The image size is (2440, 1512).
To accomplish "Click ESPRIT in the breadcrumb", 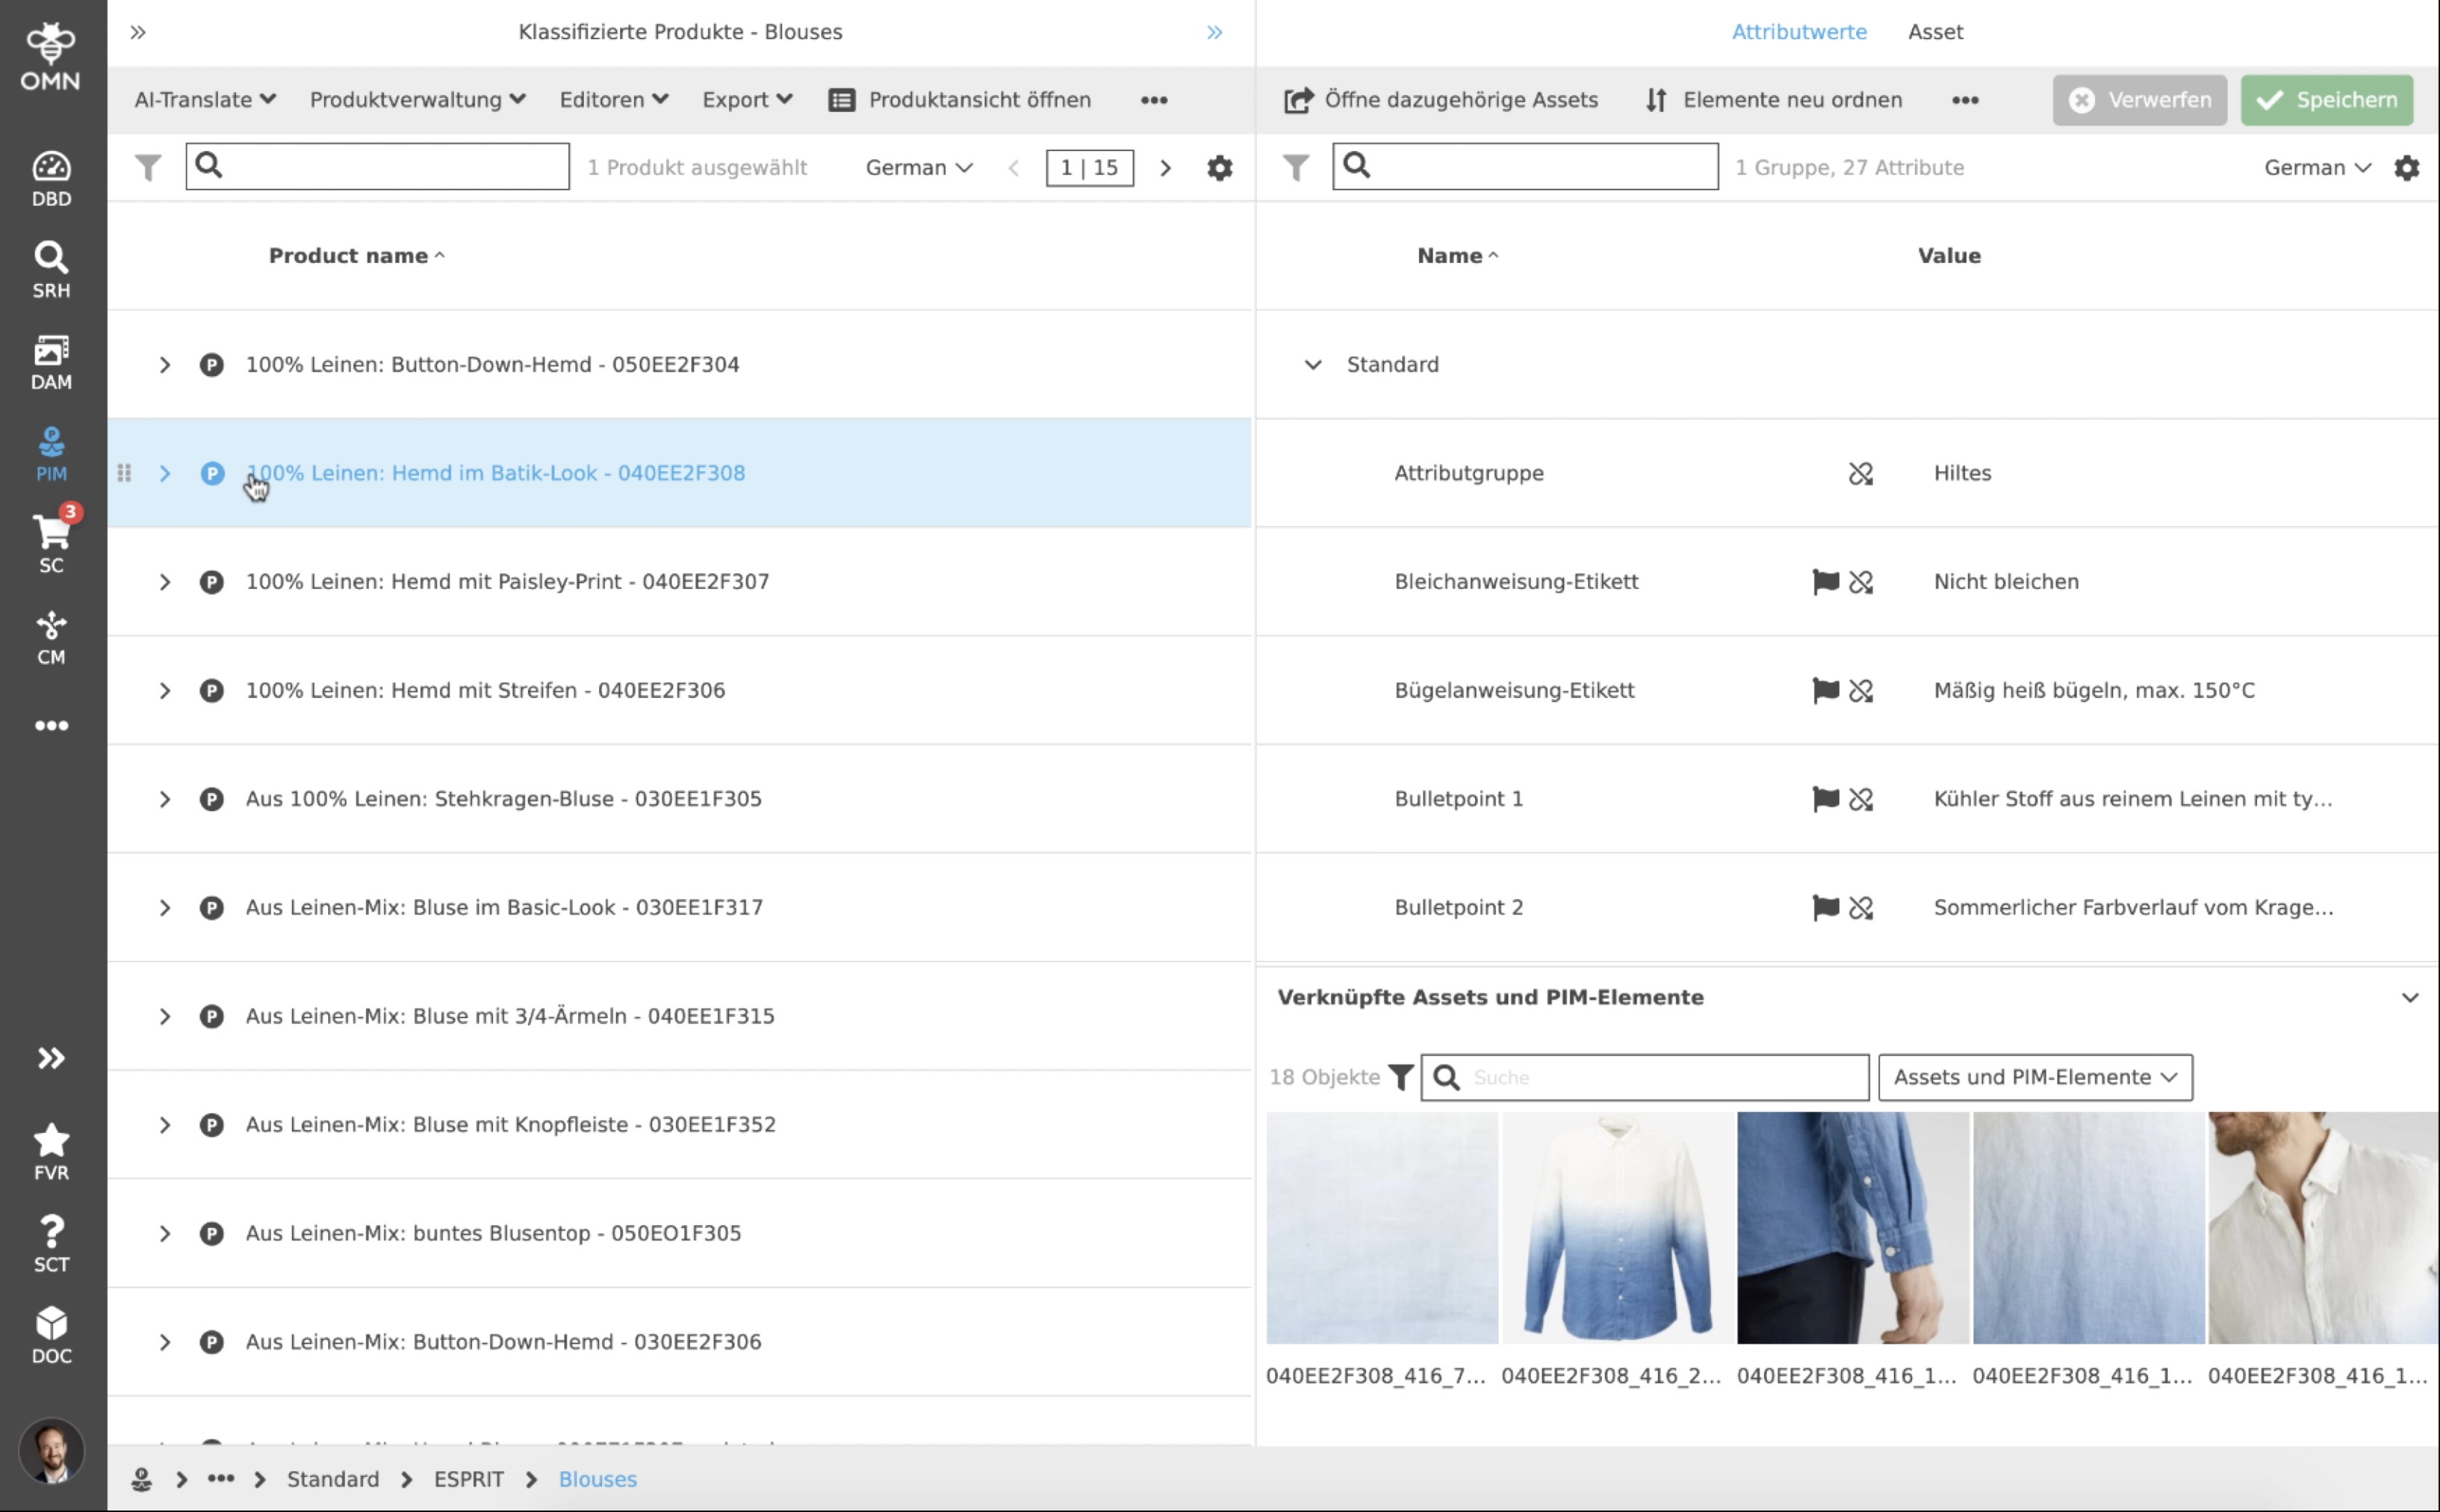I will pyautogui.click(x=468, y=1478).
